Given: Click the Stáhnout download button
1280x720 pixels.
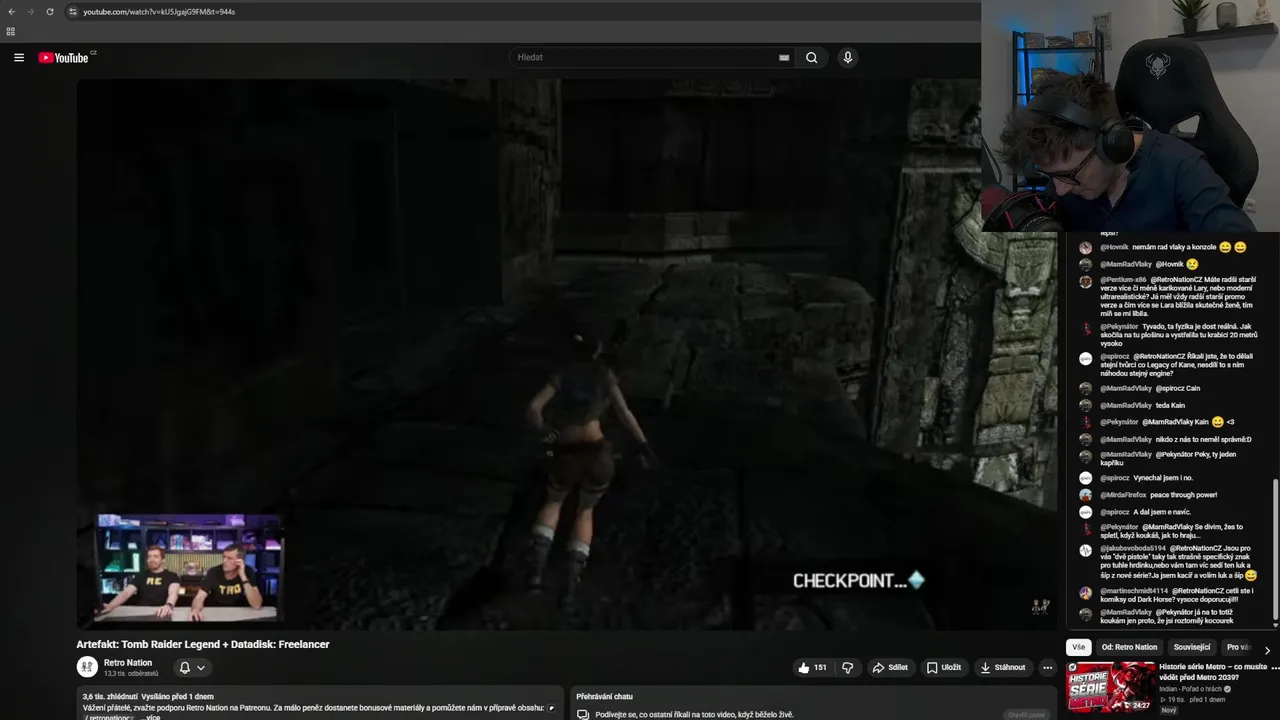Looking at the screenshot, I should (x=1003, y=667).
